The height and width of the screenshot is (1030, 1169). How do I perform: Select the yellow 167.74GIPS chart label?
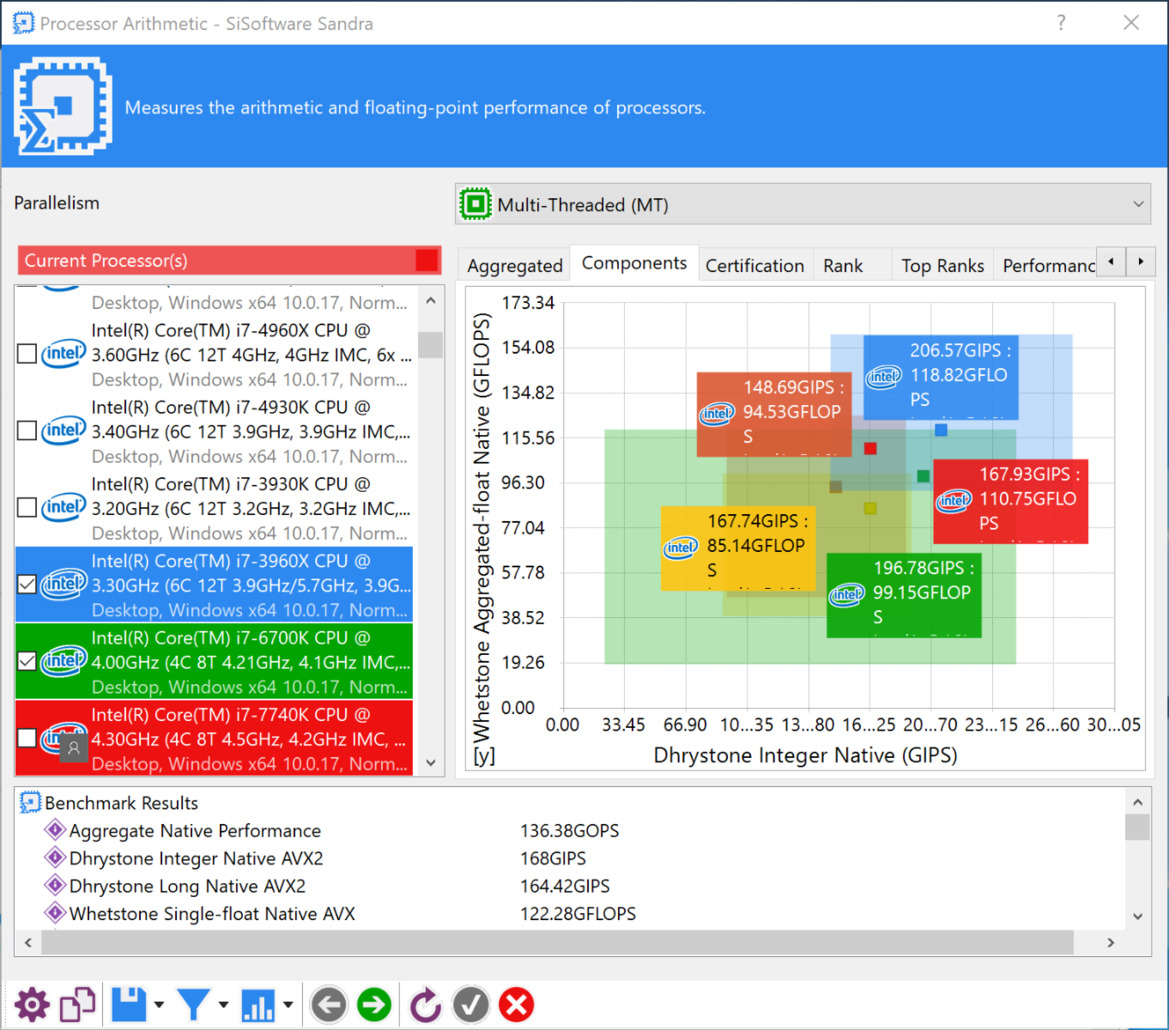tap(738, 548)
